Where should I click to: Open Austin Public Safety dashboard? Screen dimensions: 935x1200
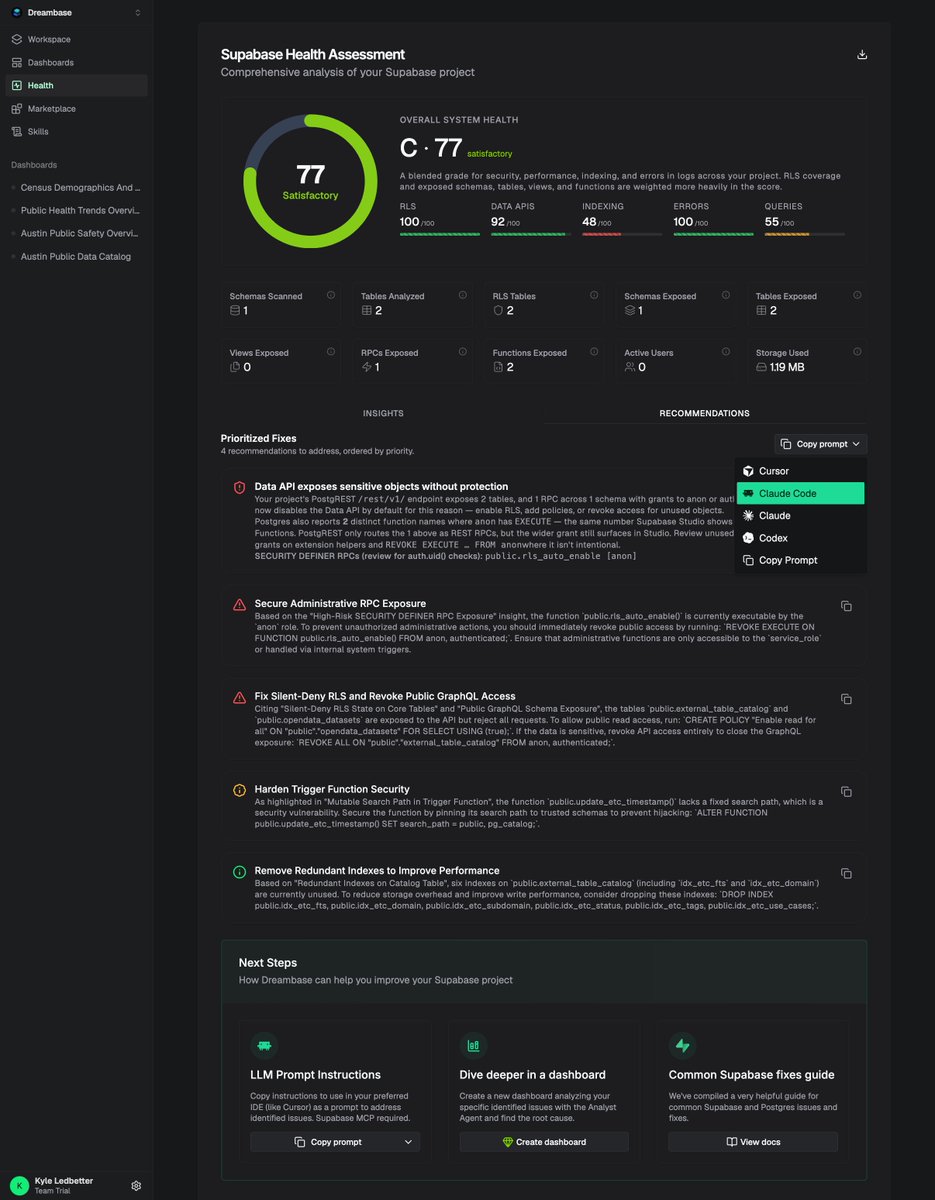(80, 233)
